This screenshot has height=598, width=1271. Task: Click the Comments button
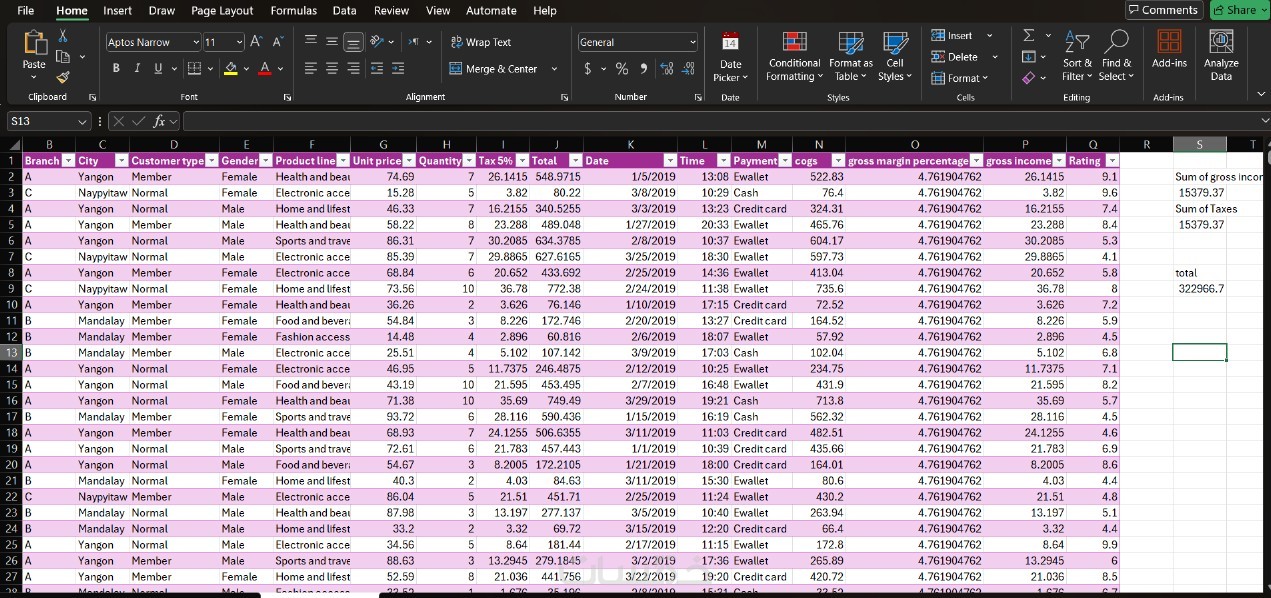tap(1163, 10)
